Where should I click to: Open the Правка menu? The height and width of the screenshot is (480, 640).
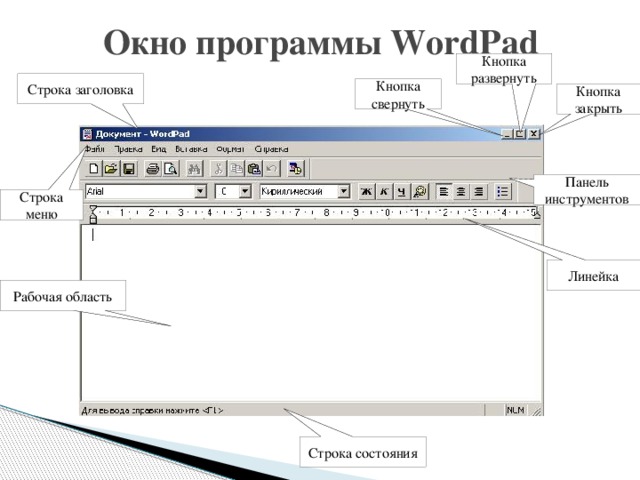pyautogui.click(x=128, y=149)
